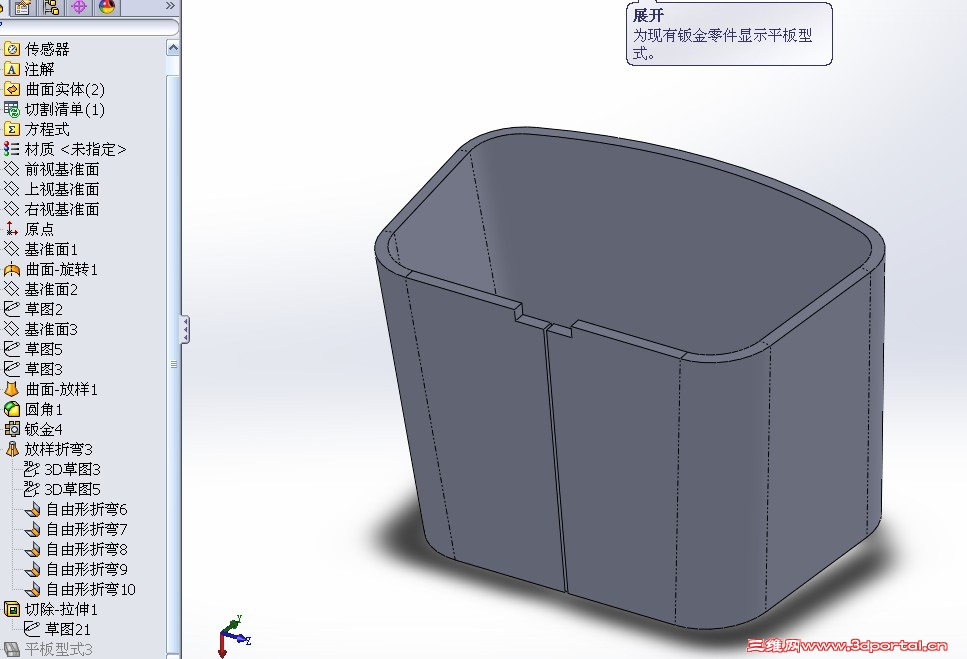
Task: Collapse the FeatureManager panel with side chevron
Action: [x=183, y=330]
